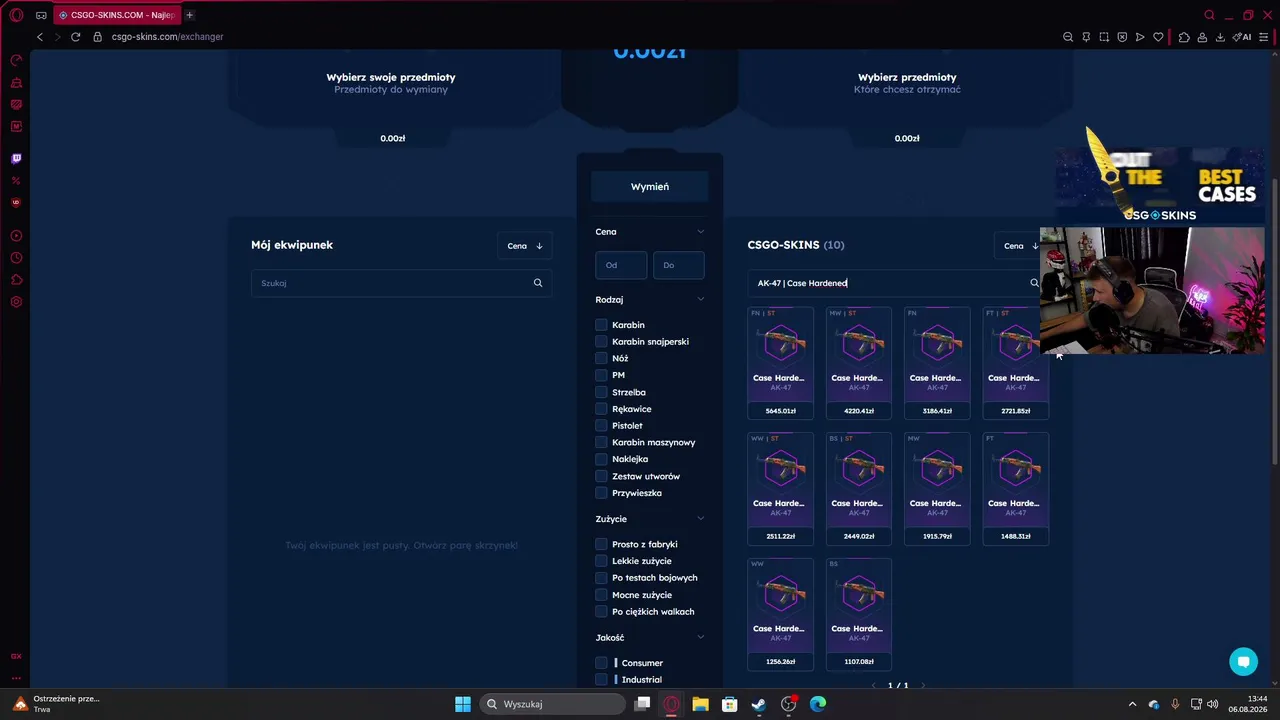Image resolution: width=1280 pixels, height=720 pixels.
Task: Enable the Nóż filter checkbox
Action: 601,358
